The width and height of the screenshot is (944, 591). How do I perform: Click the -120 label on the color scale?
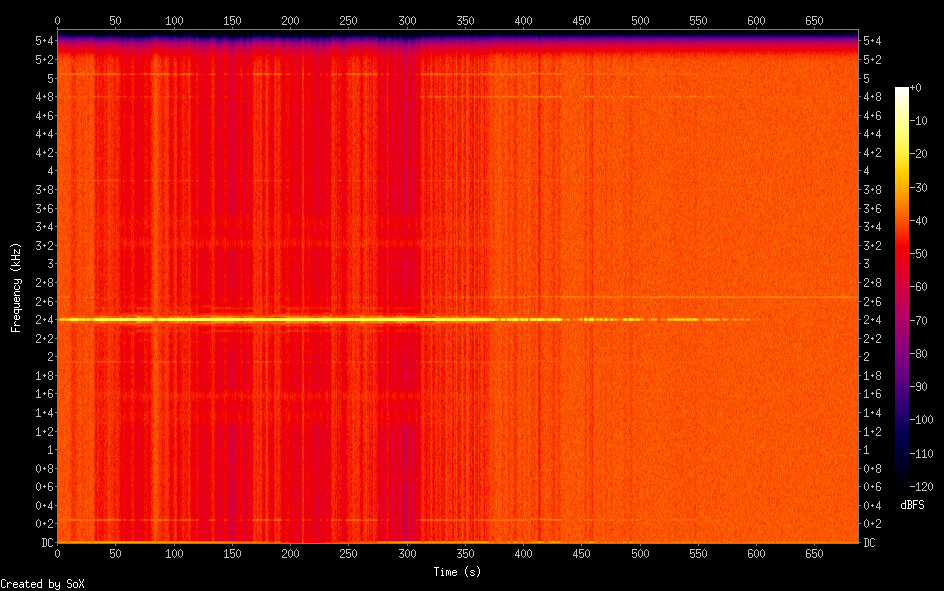point(927,485)
